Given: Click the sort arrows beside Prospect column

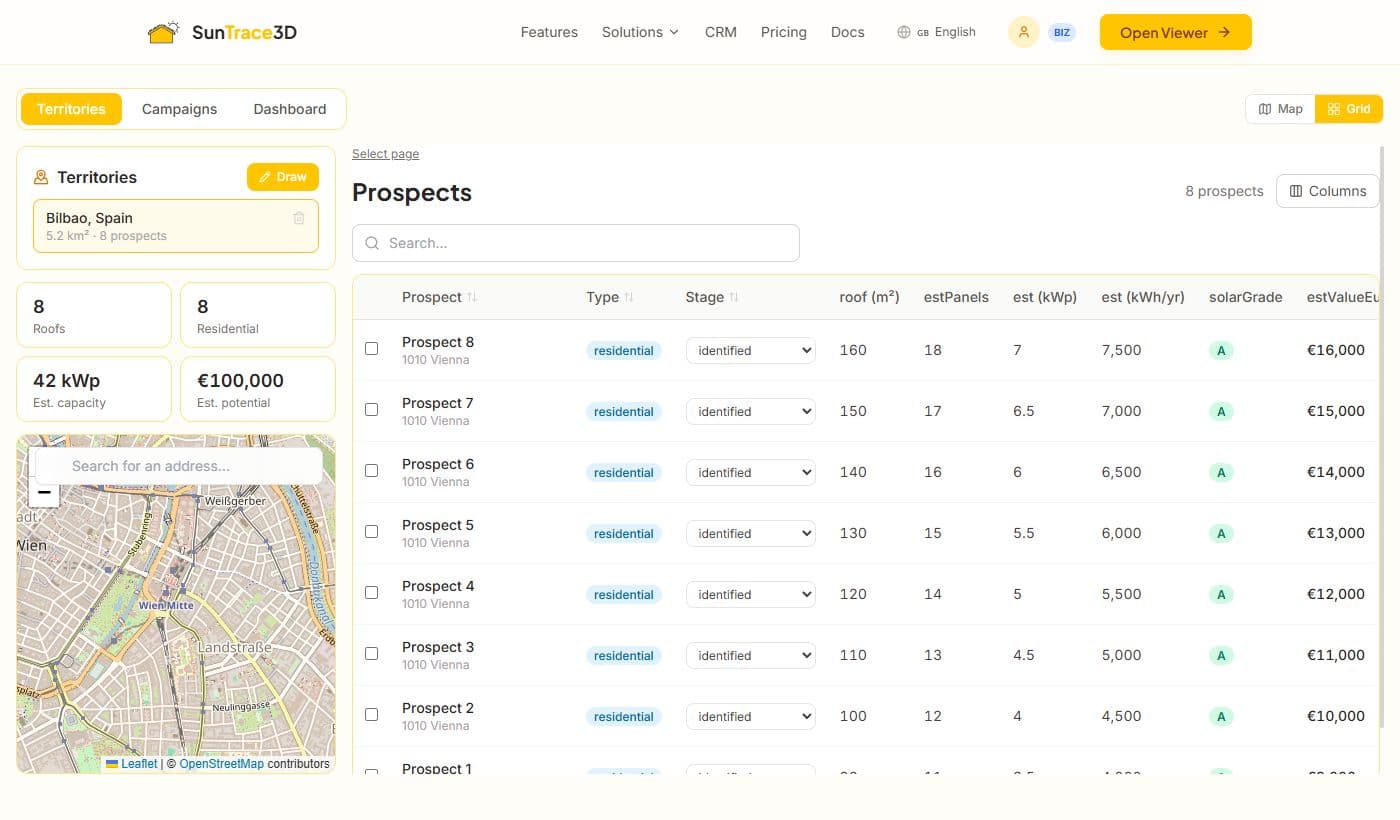Looking at the screenshot, I should coord(472,297).
